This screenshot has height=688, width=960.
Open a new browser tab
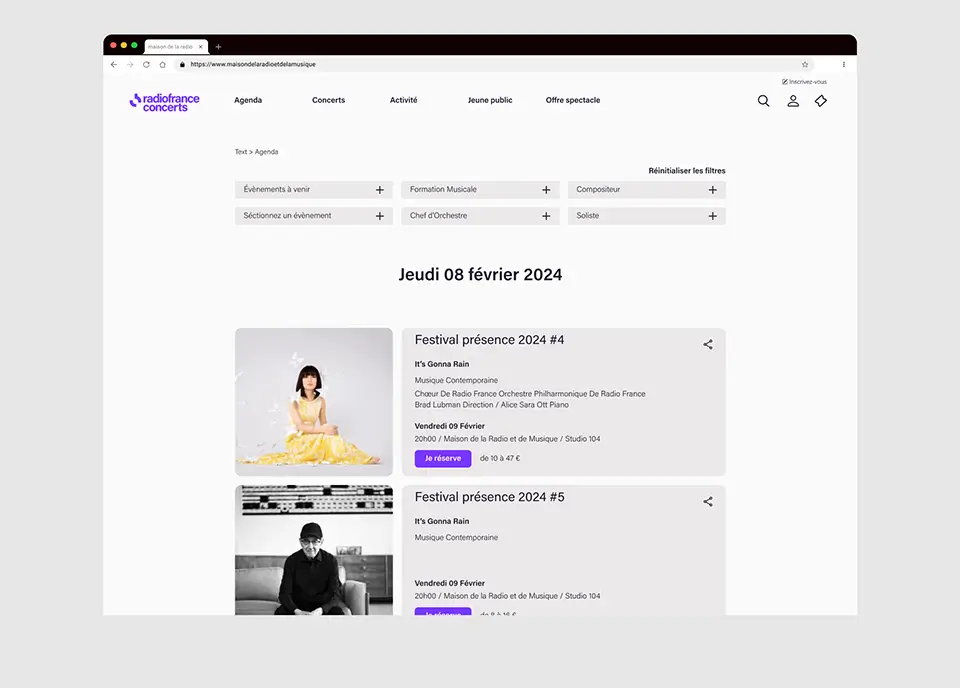pos(219,47)
